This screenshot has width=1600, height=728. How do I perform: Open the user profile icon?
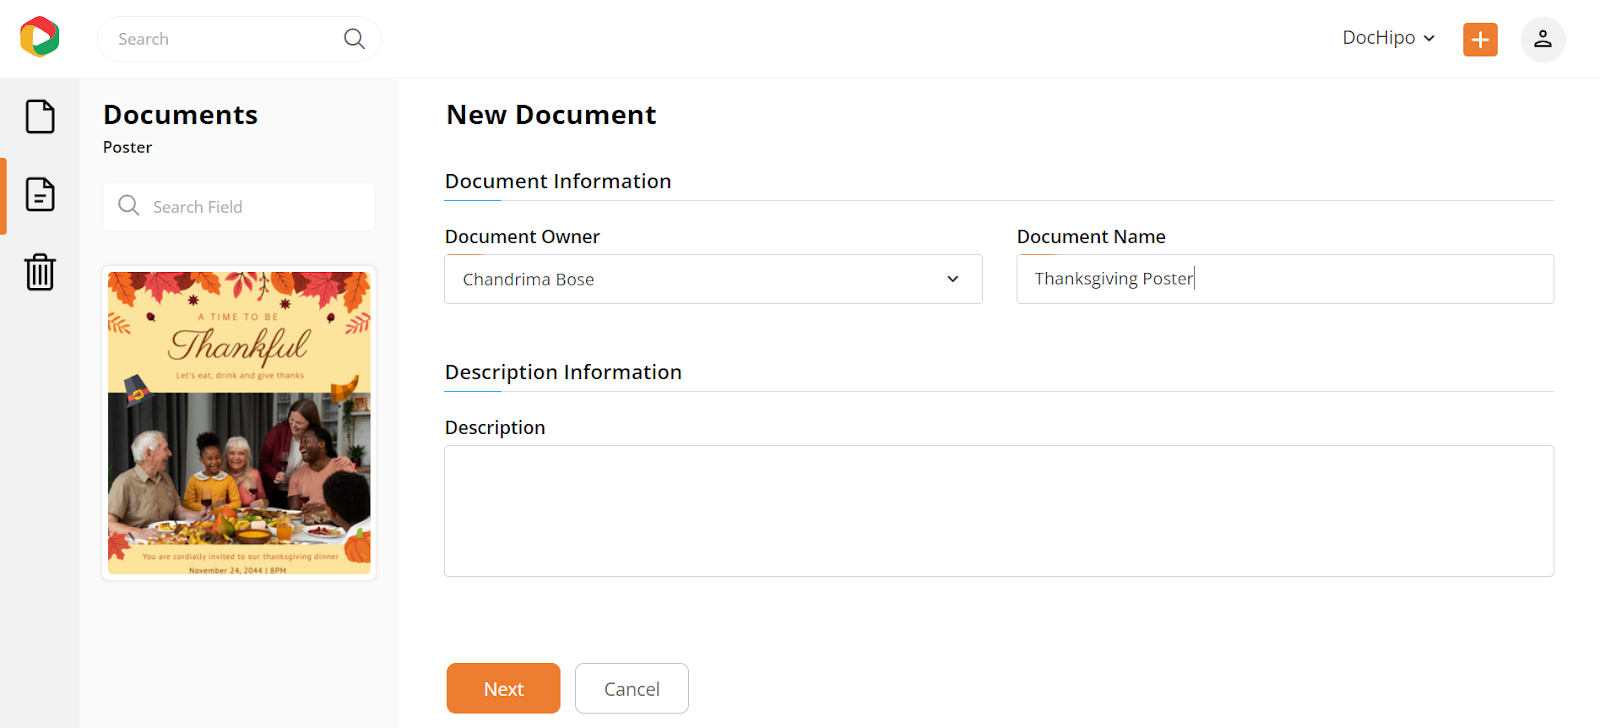click(1543, 39)
